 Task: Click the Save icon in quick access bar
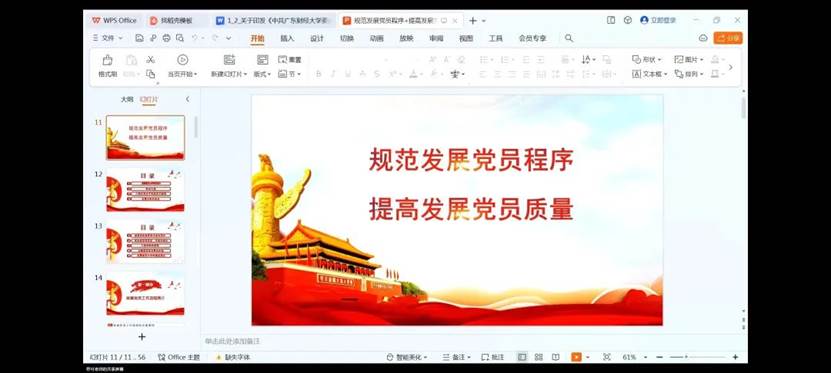pyautogui.click(x=139, y=38)
